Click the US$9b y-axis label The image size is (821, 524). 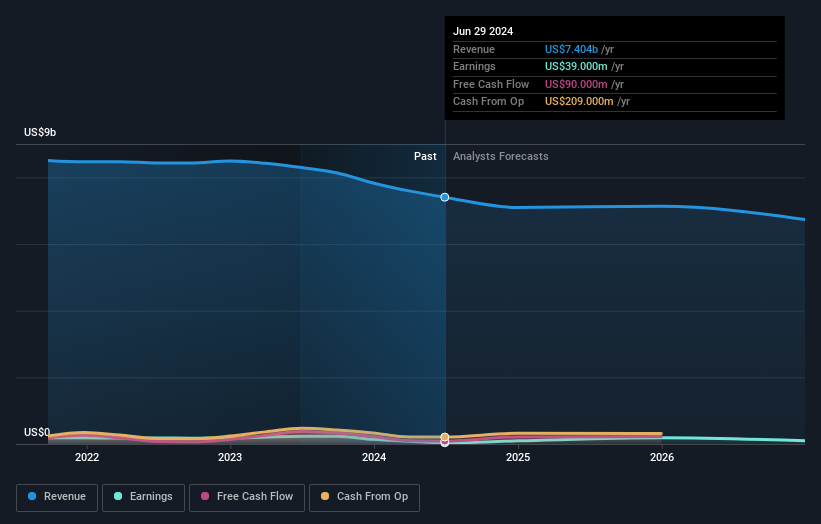pyautogui.click(x=40, y=132)
